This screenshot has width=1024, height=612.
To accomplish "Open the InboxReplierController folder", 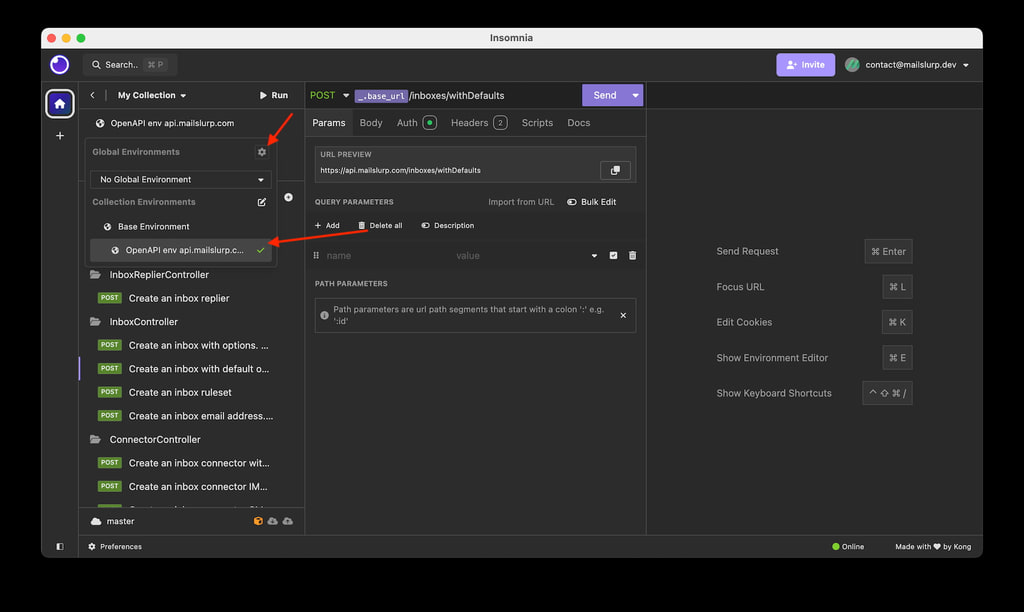I will pyautogui.click(x=150, y=274).
